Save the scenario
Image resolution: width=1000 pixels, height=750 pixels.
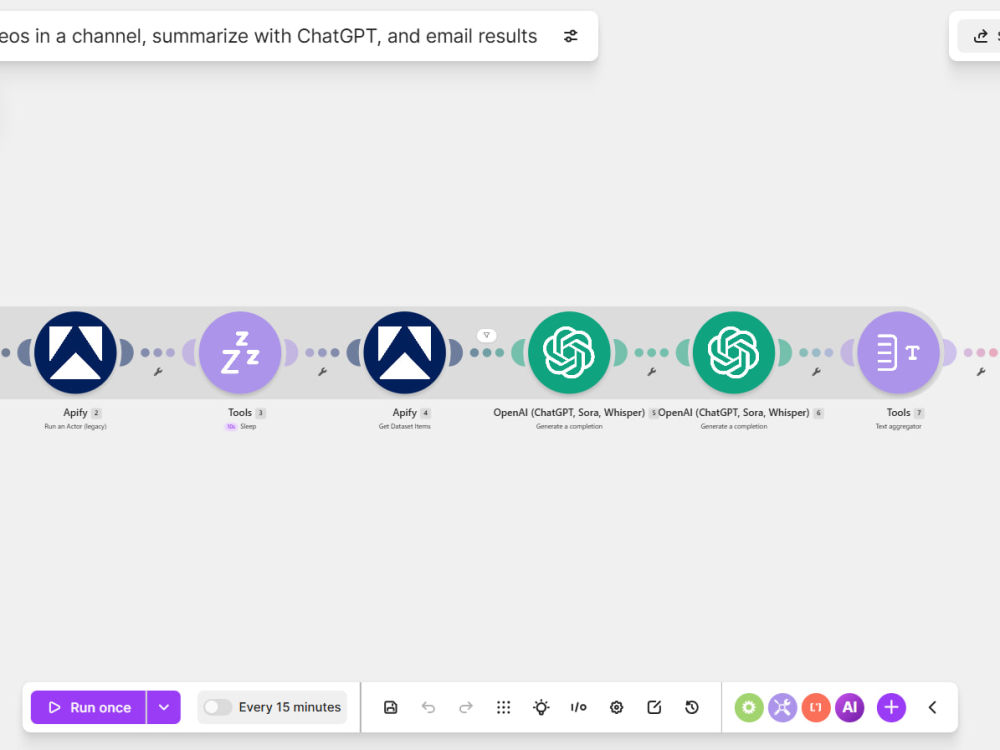pyautogui.click(x=390, y=707)
